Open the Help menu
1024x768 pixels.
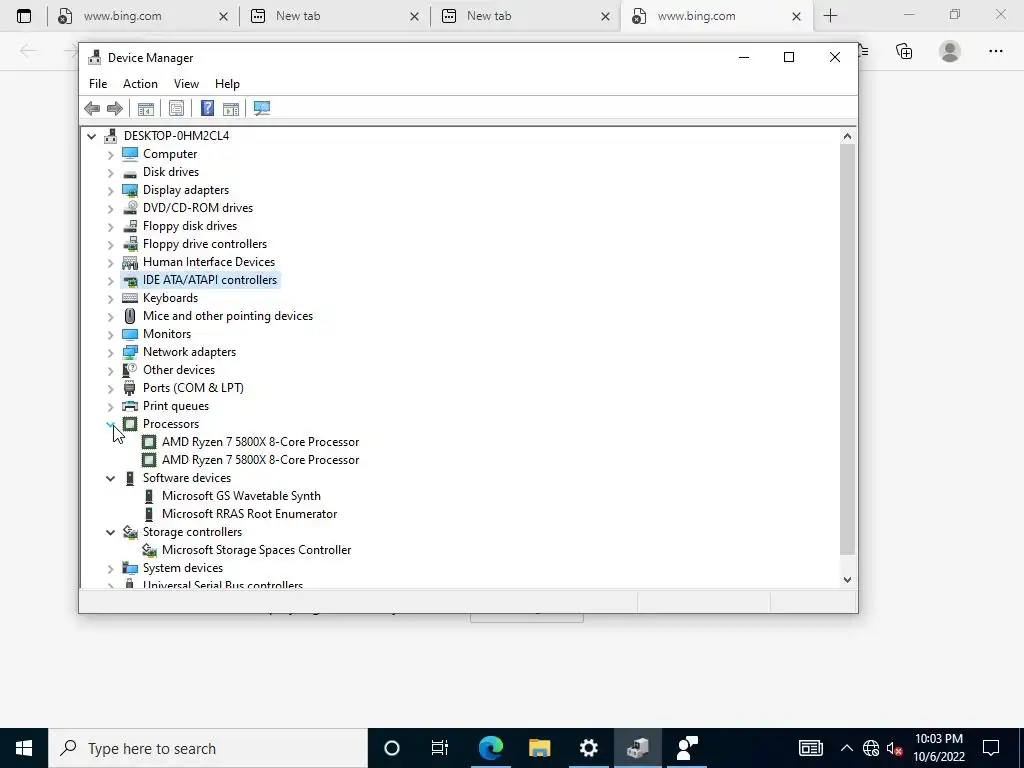pos(227,84)
